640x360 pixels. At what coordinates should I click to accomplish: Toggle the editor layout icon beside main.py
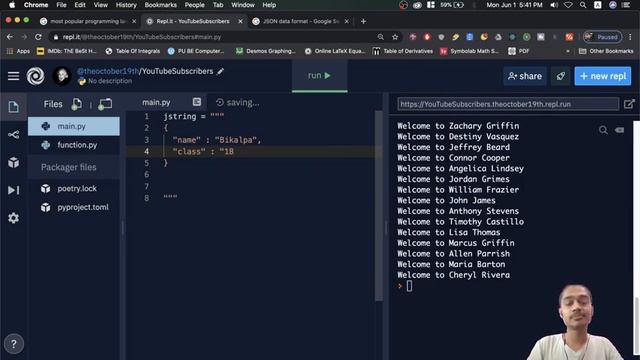[x=197, y=102]
